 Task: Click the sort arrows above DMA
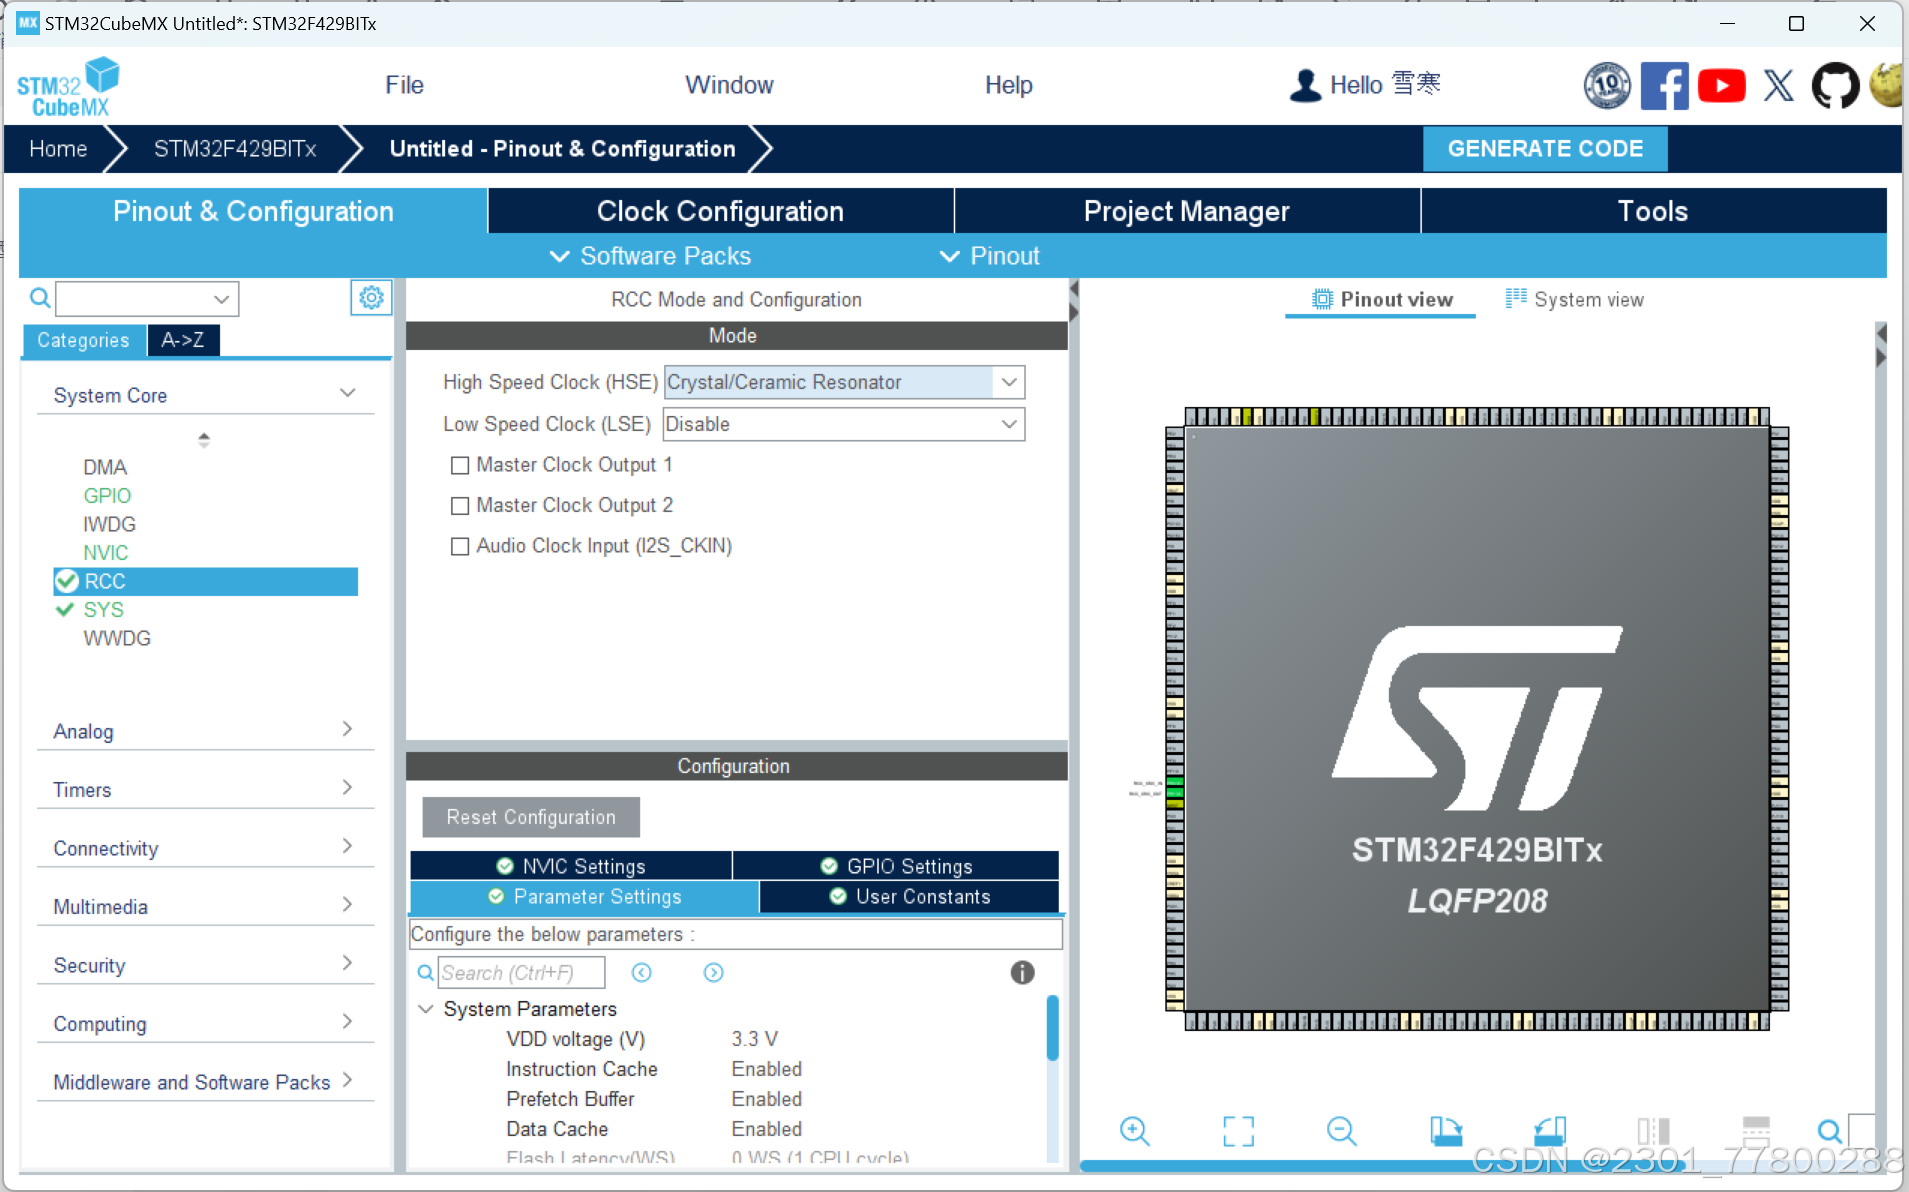204,439
